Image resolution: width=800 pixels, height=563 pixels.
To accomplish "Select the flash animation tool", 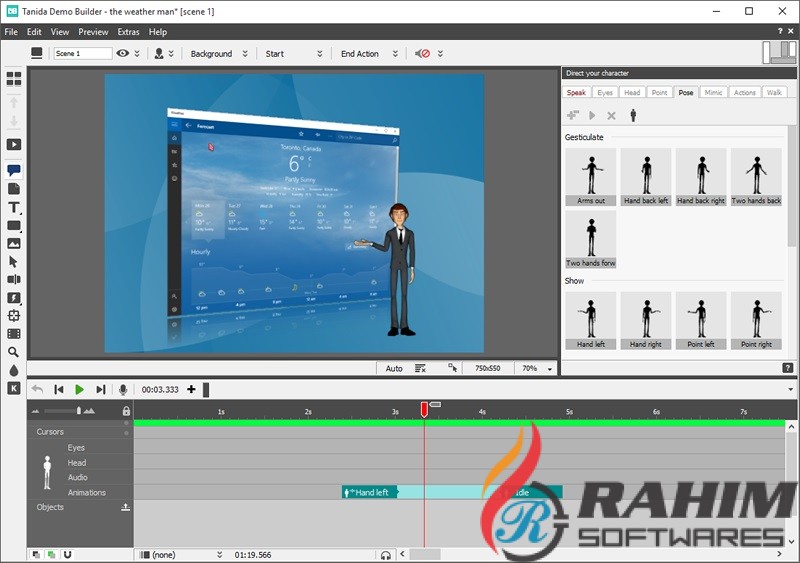I will pos(14,298).
